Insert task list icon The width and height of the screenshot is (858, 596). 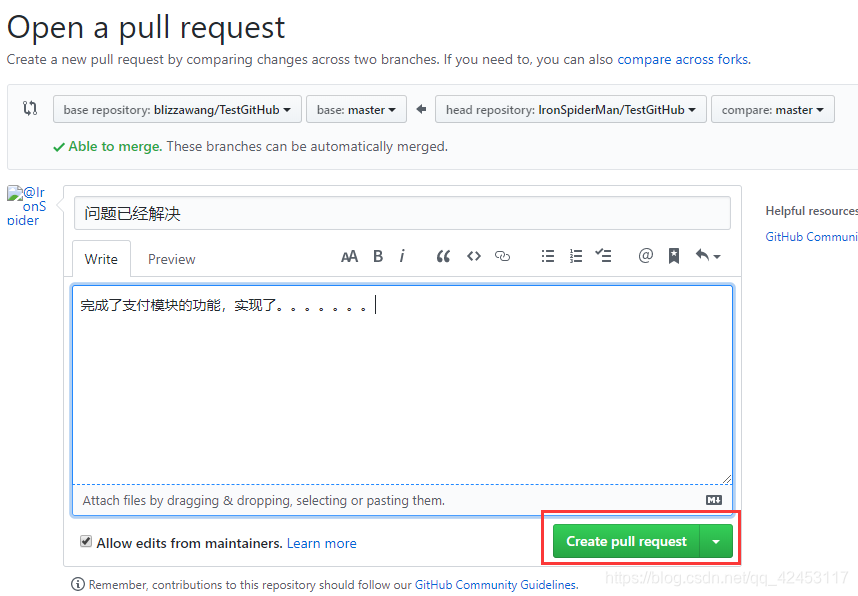pyautogui.click(x=604, y=256)
